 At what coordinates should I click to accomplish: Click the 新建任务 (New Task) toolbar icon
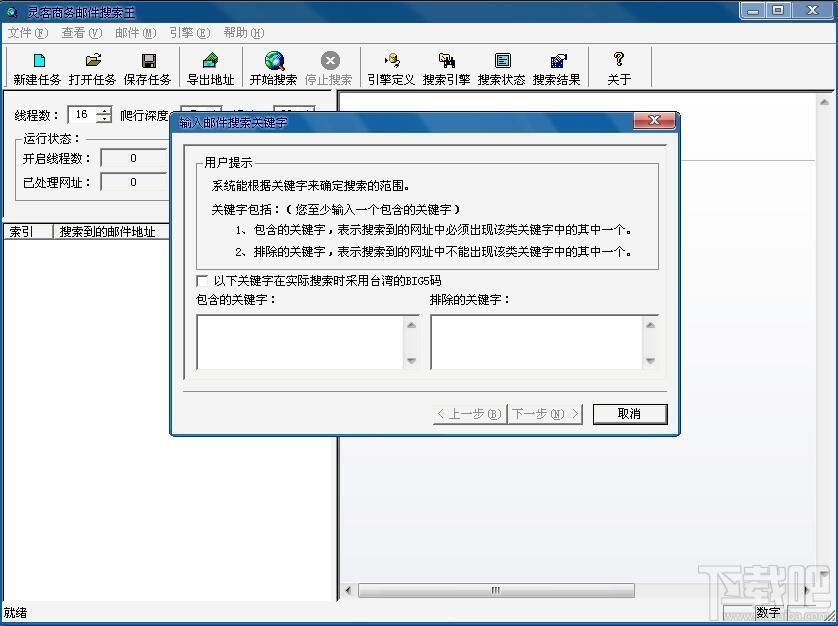click(x=37, y=68)
